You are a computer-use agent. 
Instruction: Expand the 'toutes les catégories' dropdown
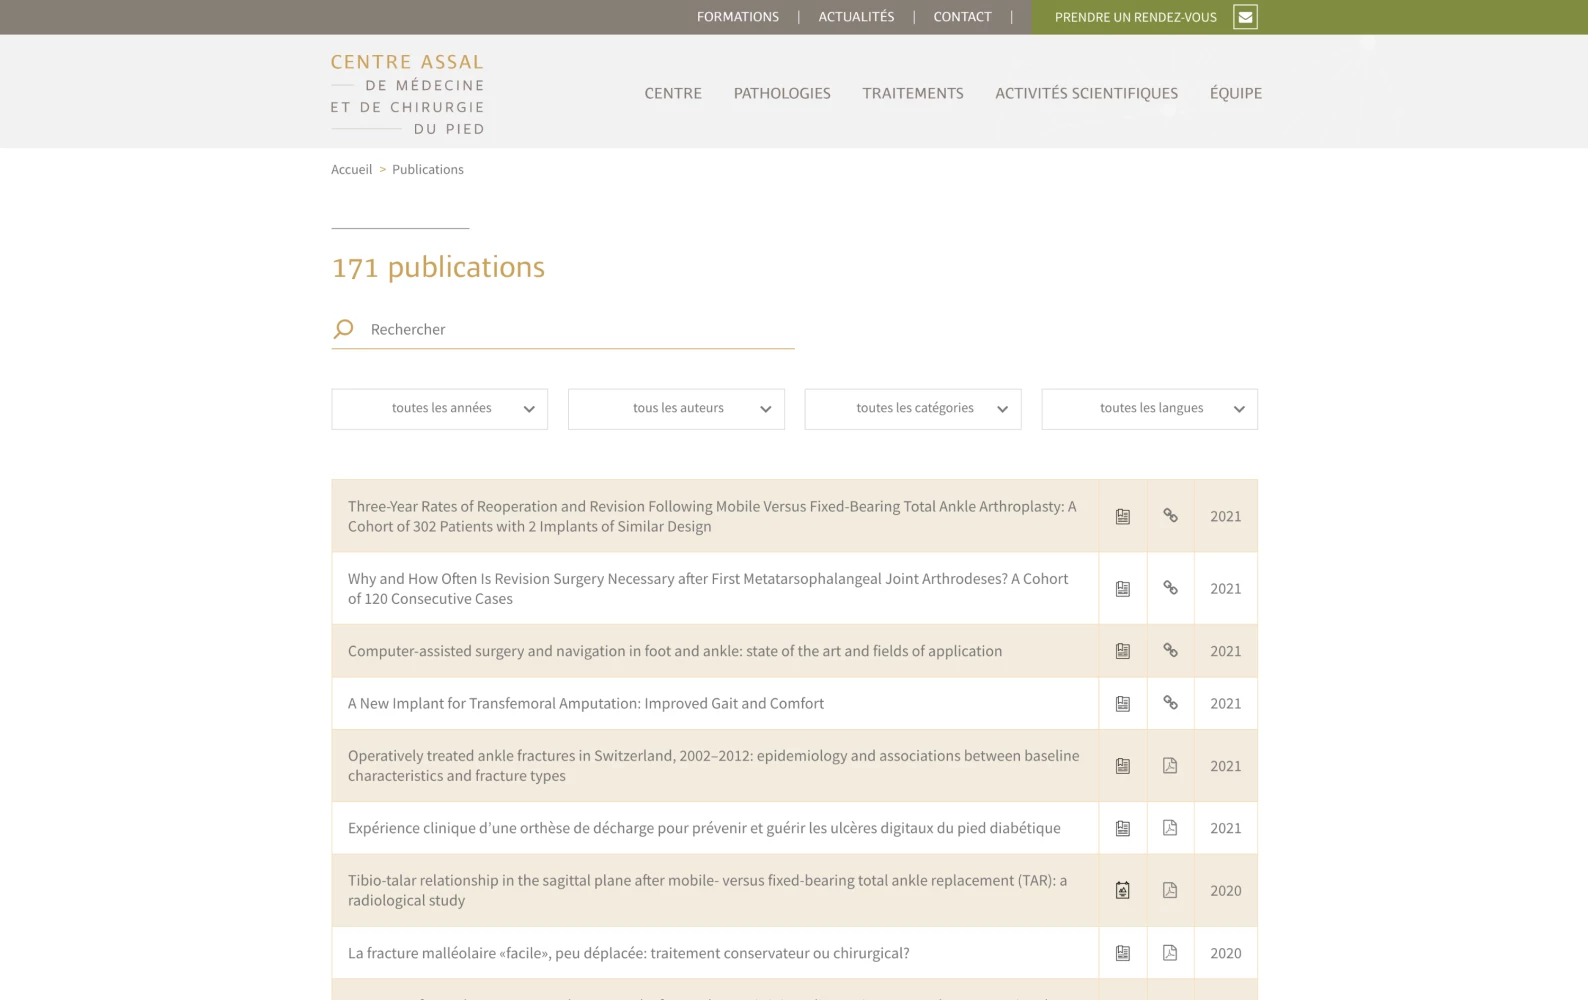click(912, 409)
